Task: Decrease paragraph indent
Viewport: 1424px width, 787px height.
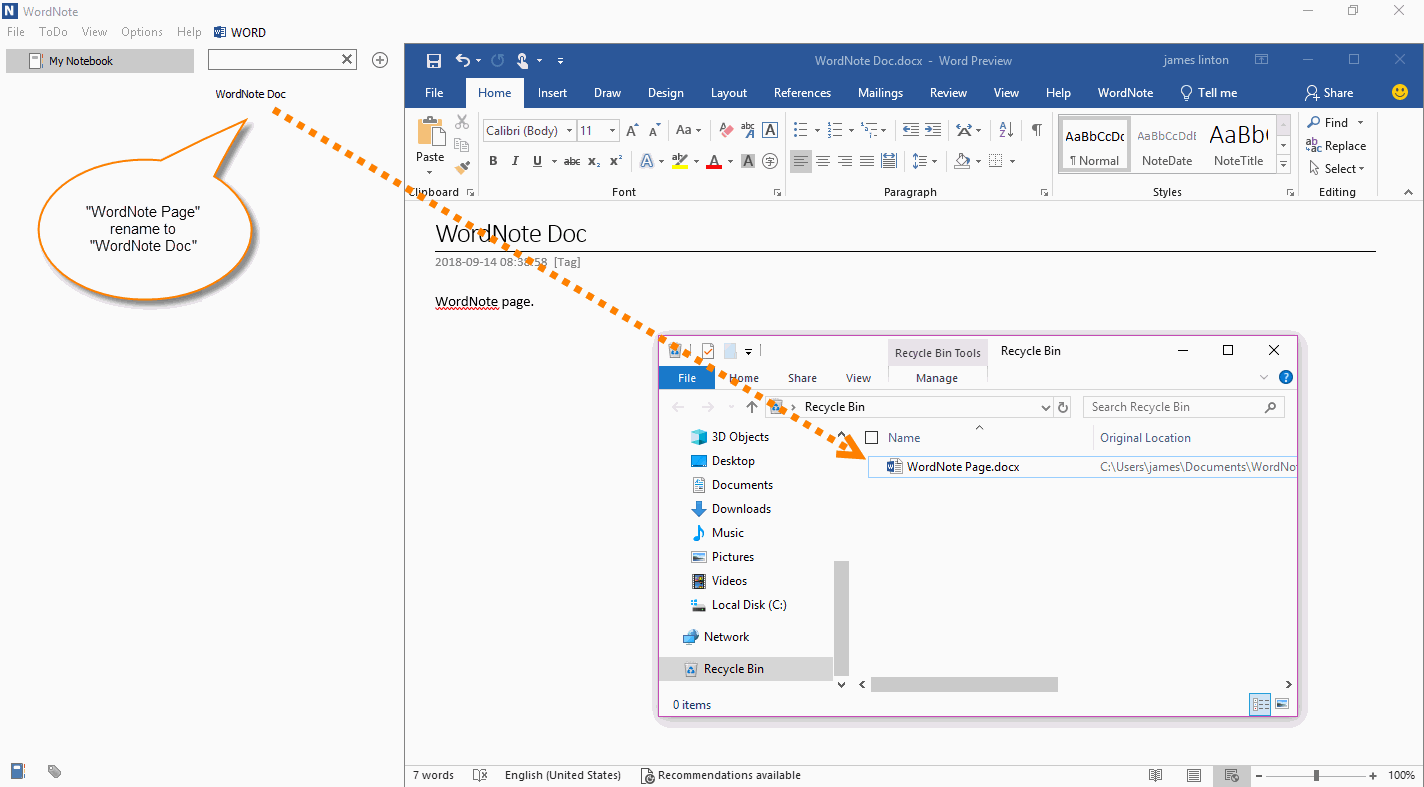Action: tap(910, 130)
